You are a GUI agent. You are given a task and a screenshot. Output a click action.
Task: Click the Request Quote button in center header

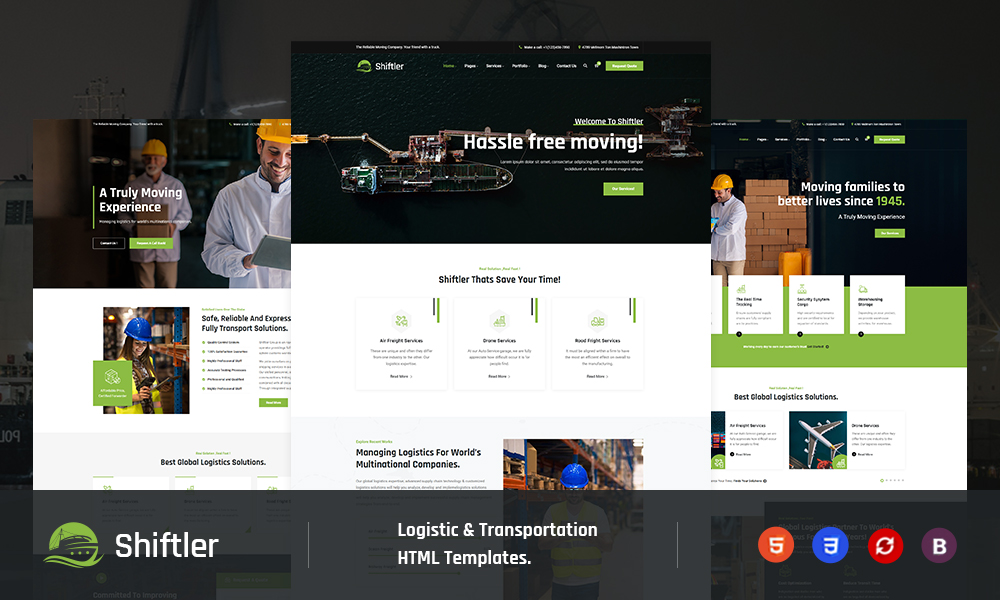point(623,66)
